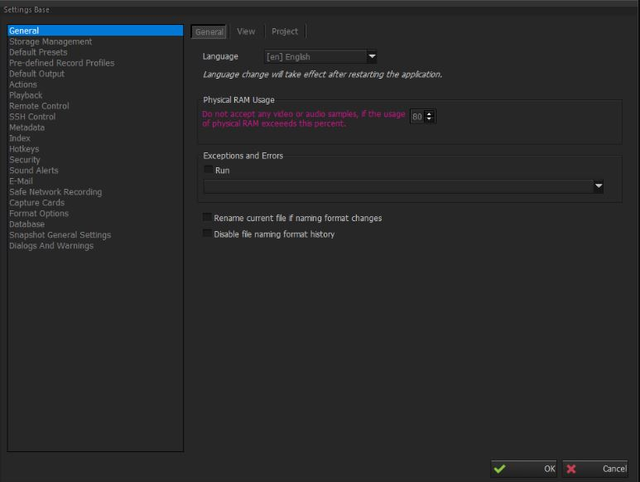Open the Language dropdown

[320, 57]
